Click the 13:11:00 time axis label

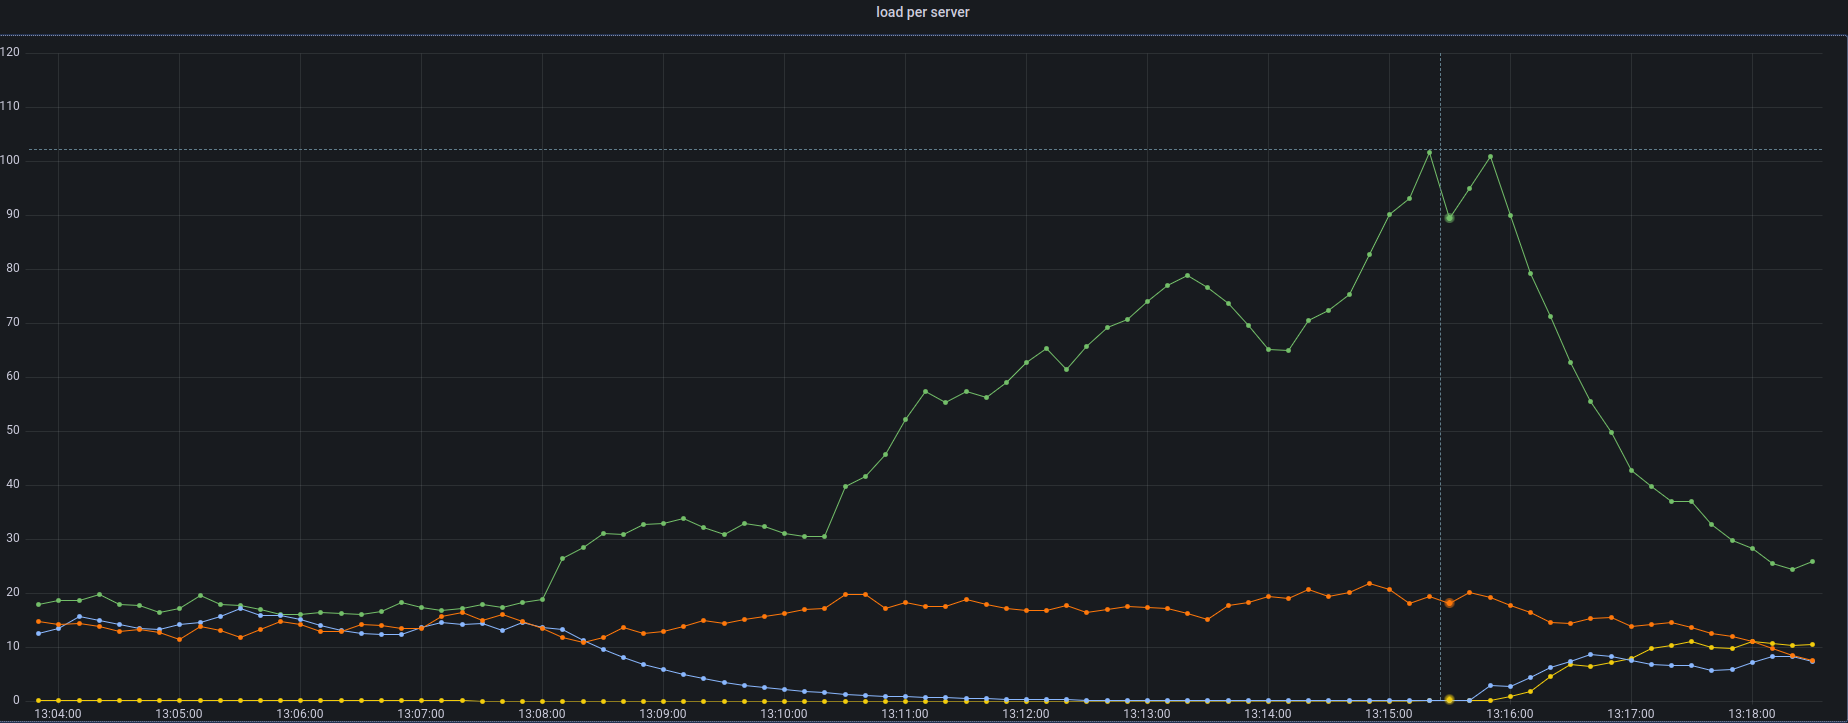(x=905, y=714)
